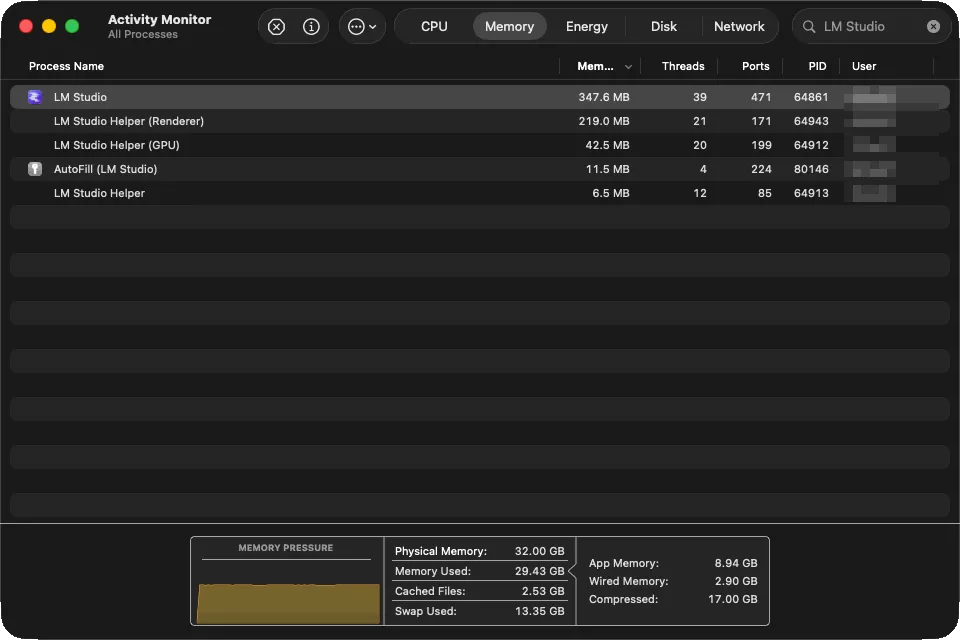Click the search magnifier icon
This screenshot has height=640, width=960.
pyautogui.click(x=809, y=26)
